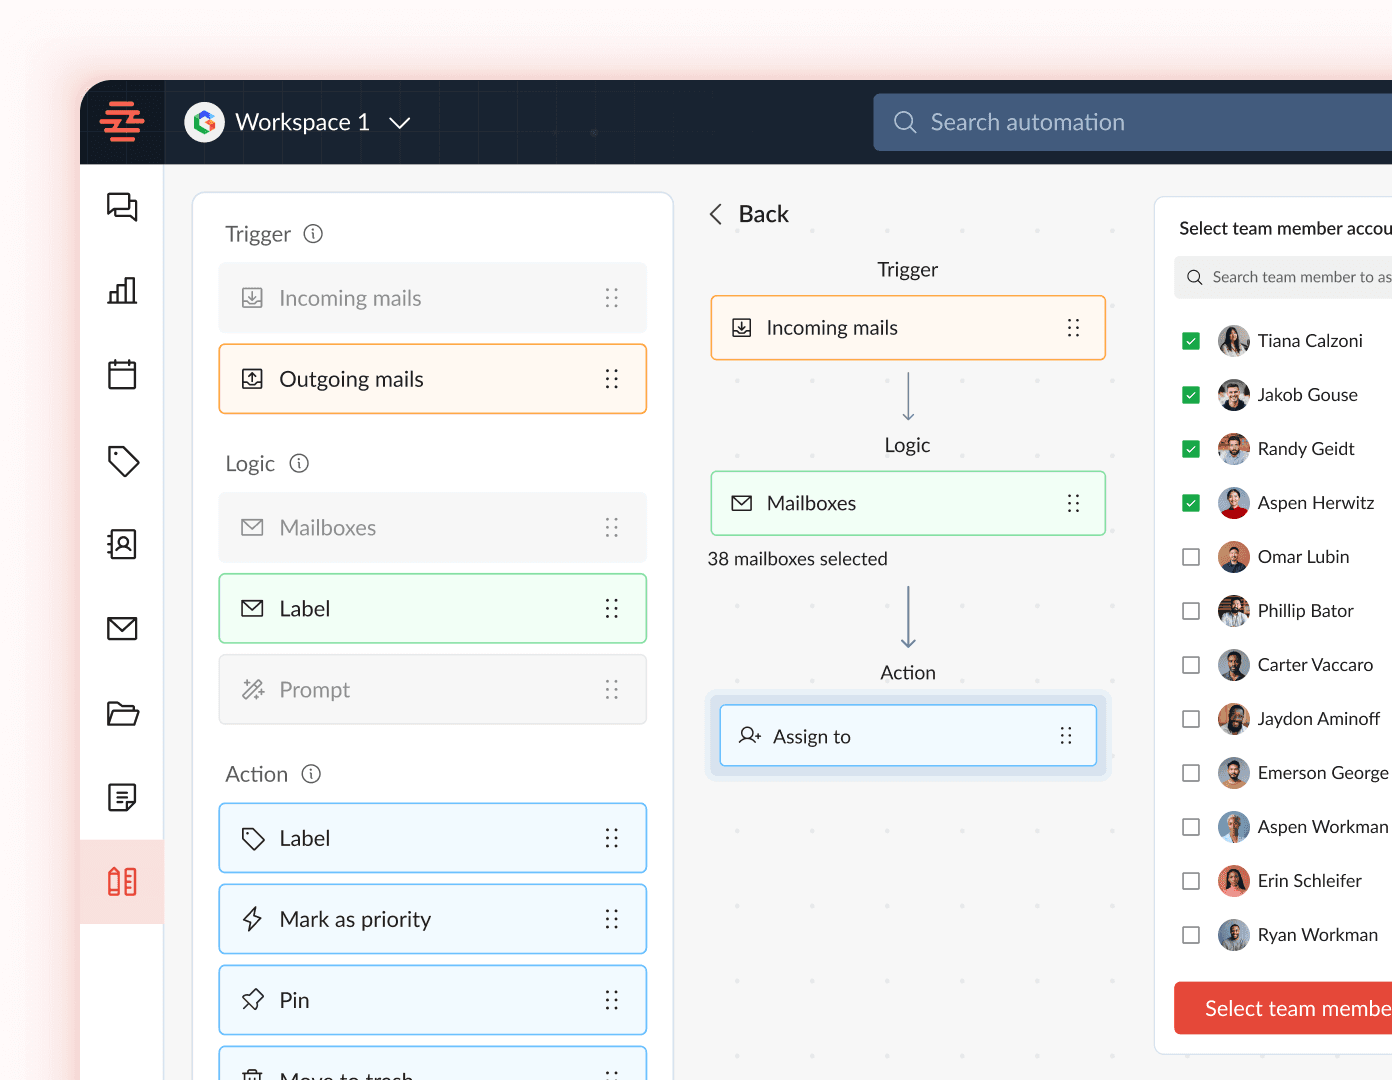Open the conversations chat icon in sidebar
Viewport: 1392px width, 1080px height.
pyautogui.click(x=122, y=207)
